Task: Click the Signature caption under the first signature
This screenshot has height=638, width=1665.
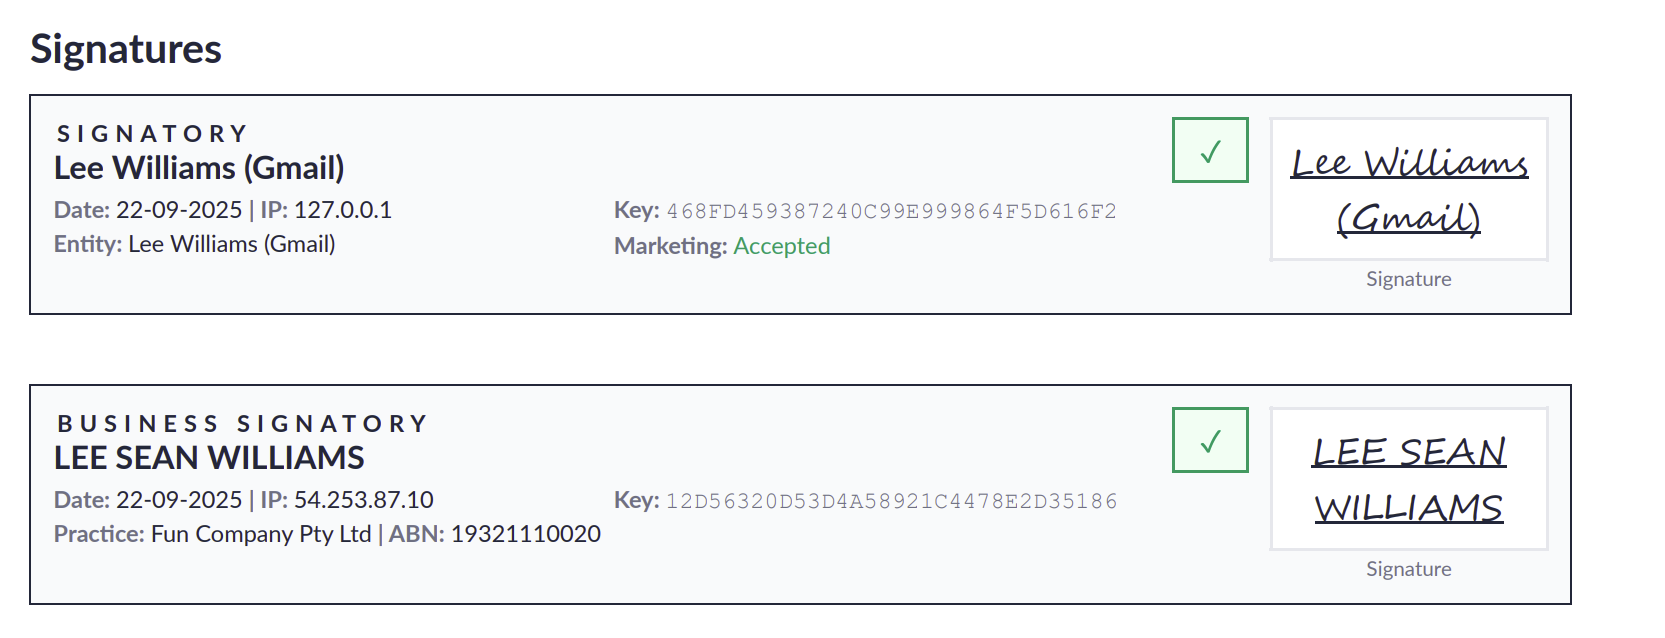Action: tap(1408, 279)
